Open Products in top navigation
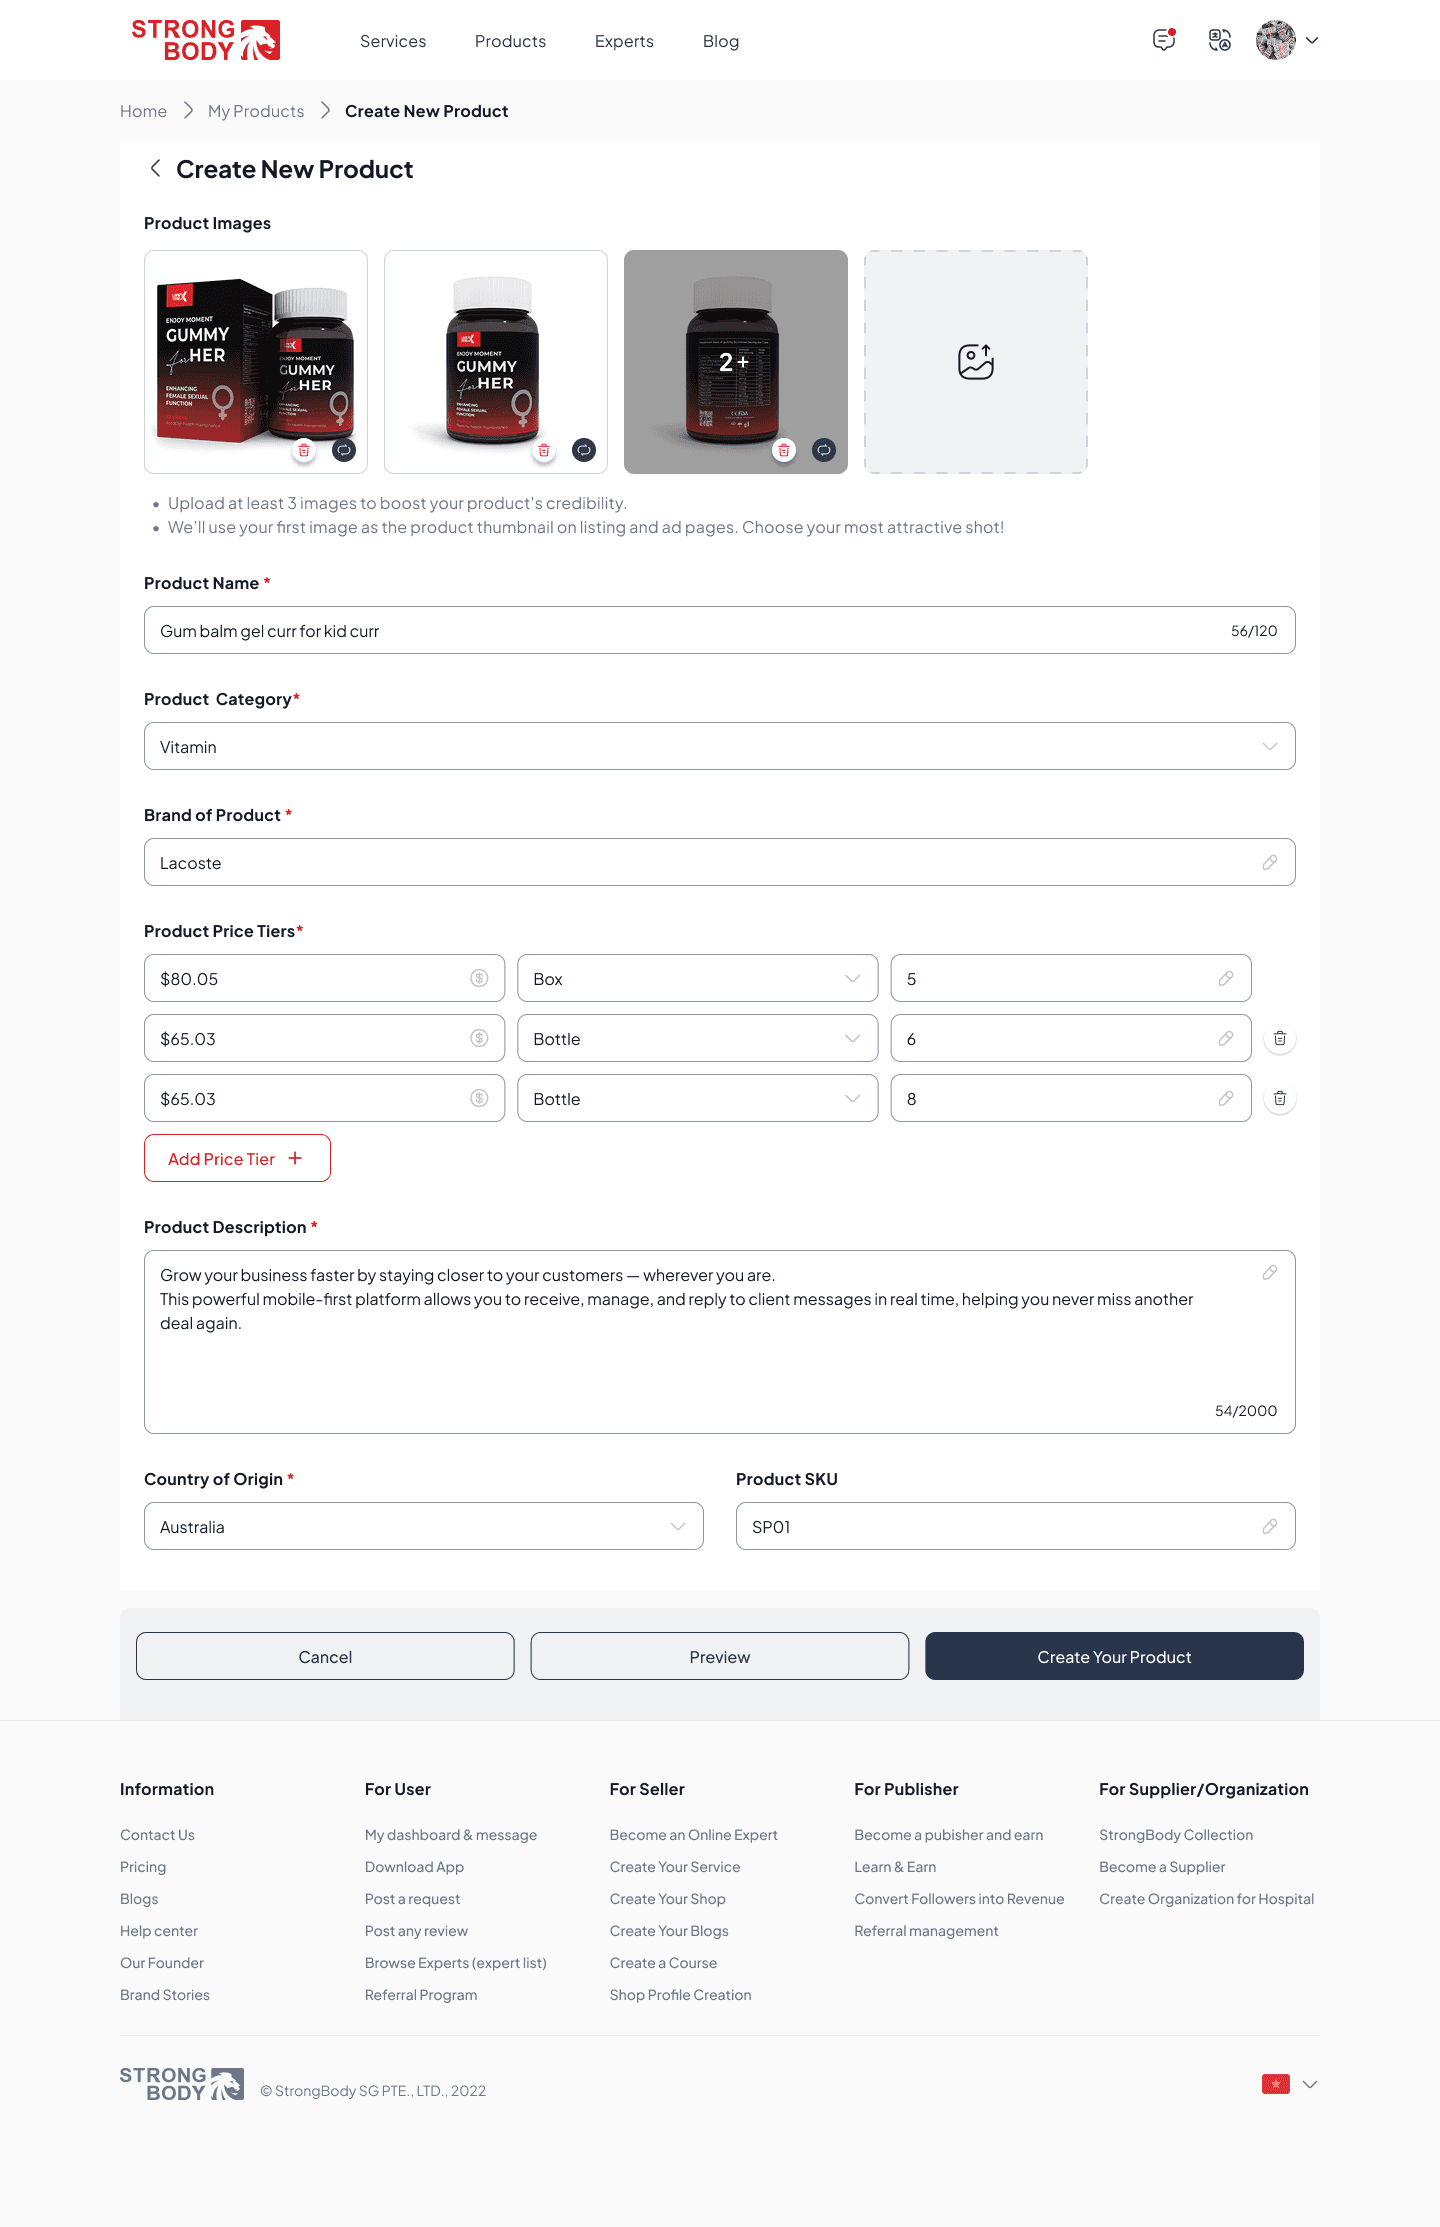 tap(510, 41)
